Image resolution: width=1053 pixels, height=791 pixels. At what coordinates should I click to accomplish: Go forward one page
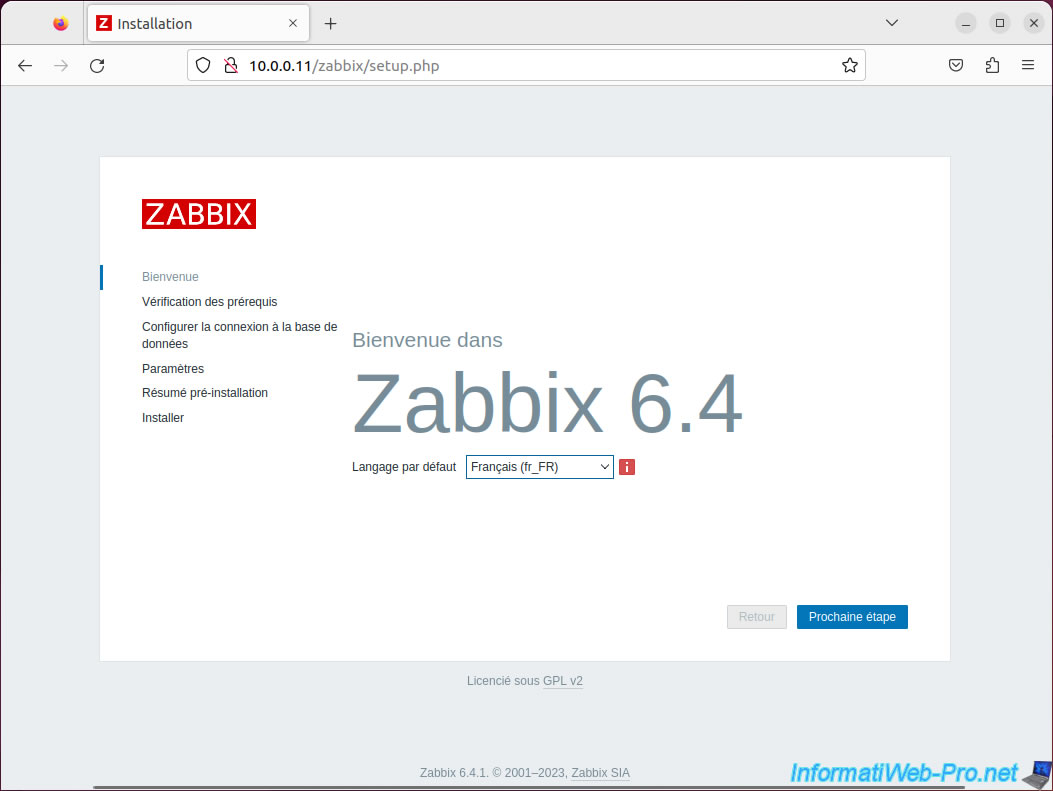[61, 66]
